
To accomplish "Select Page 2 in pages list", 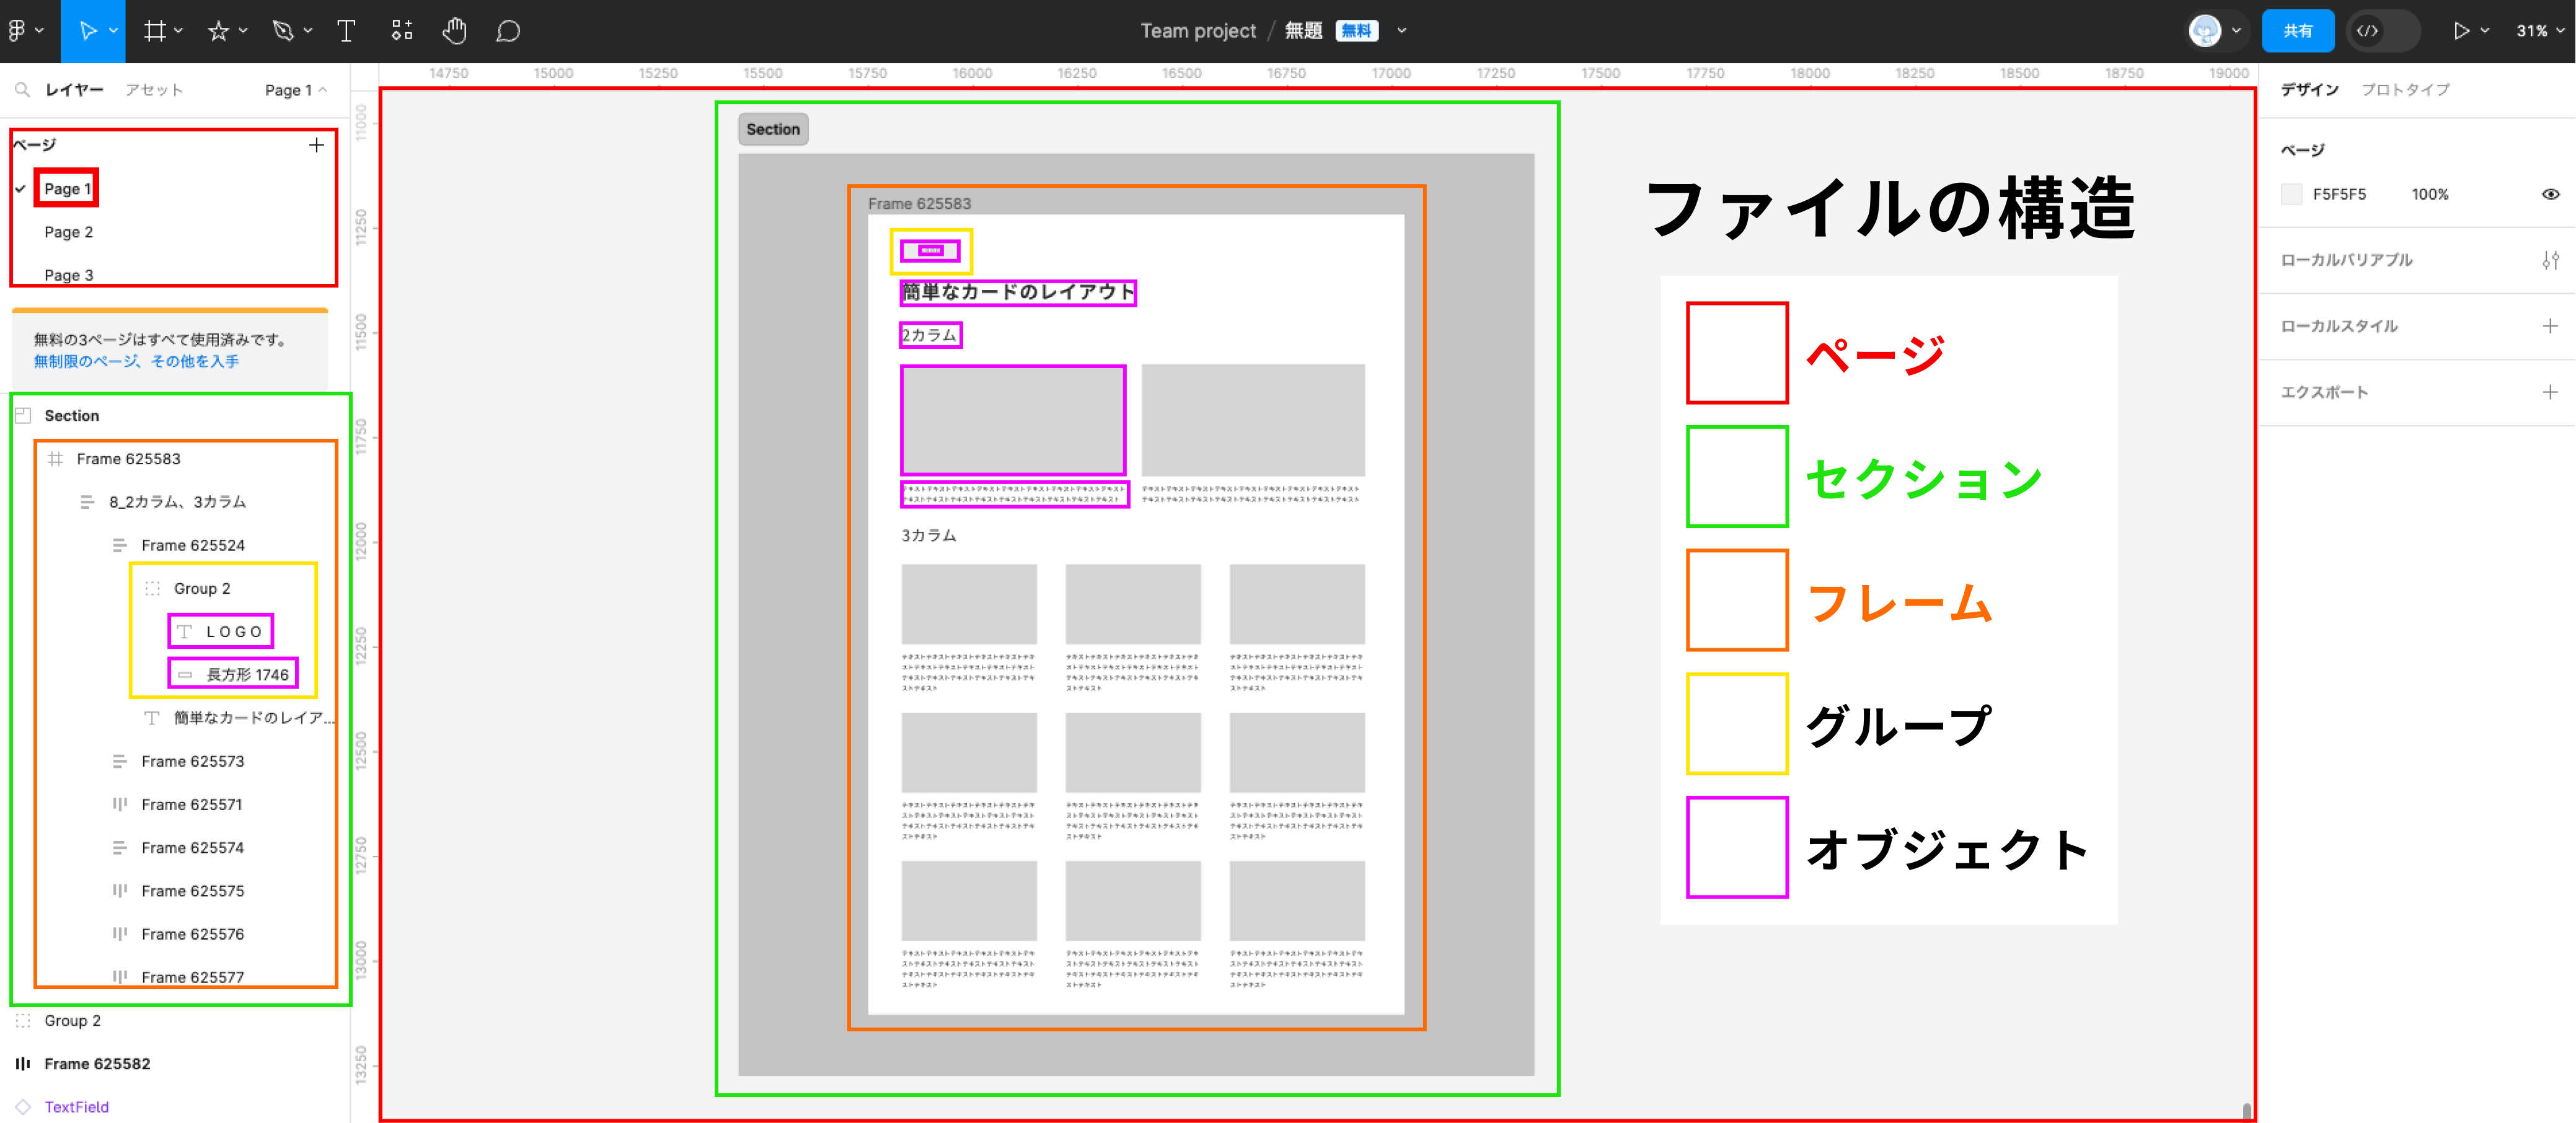I will [x=69, y=232].
